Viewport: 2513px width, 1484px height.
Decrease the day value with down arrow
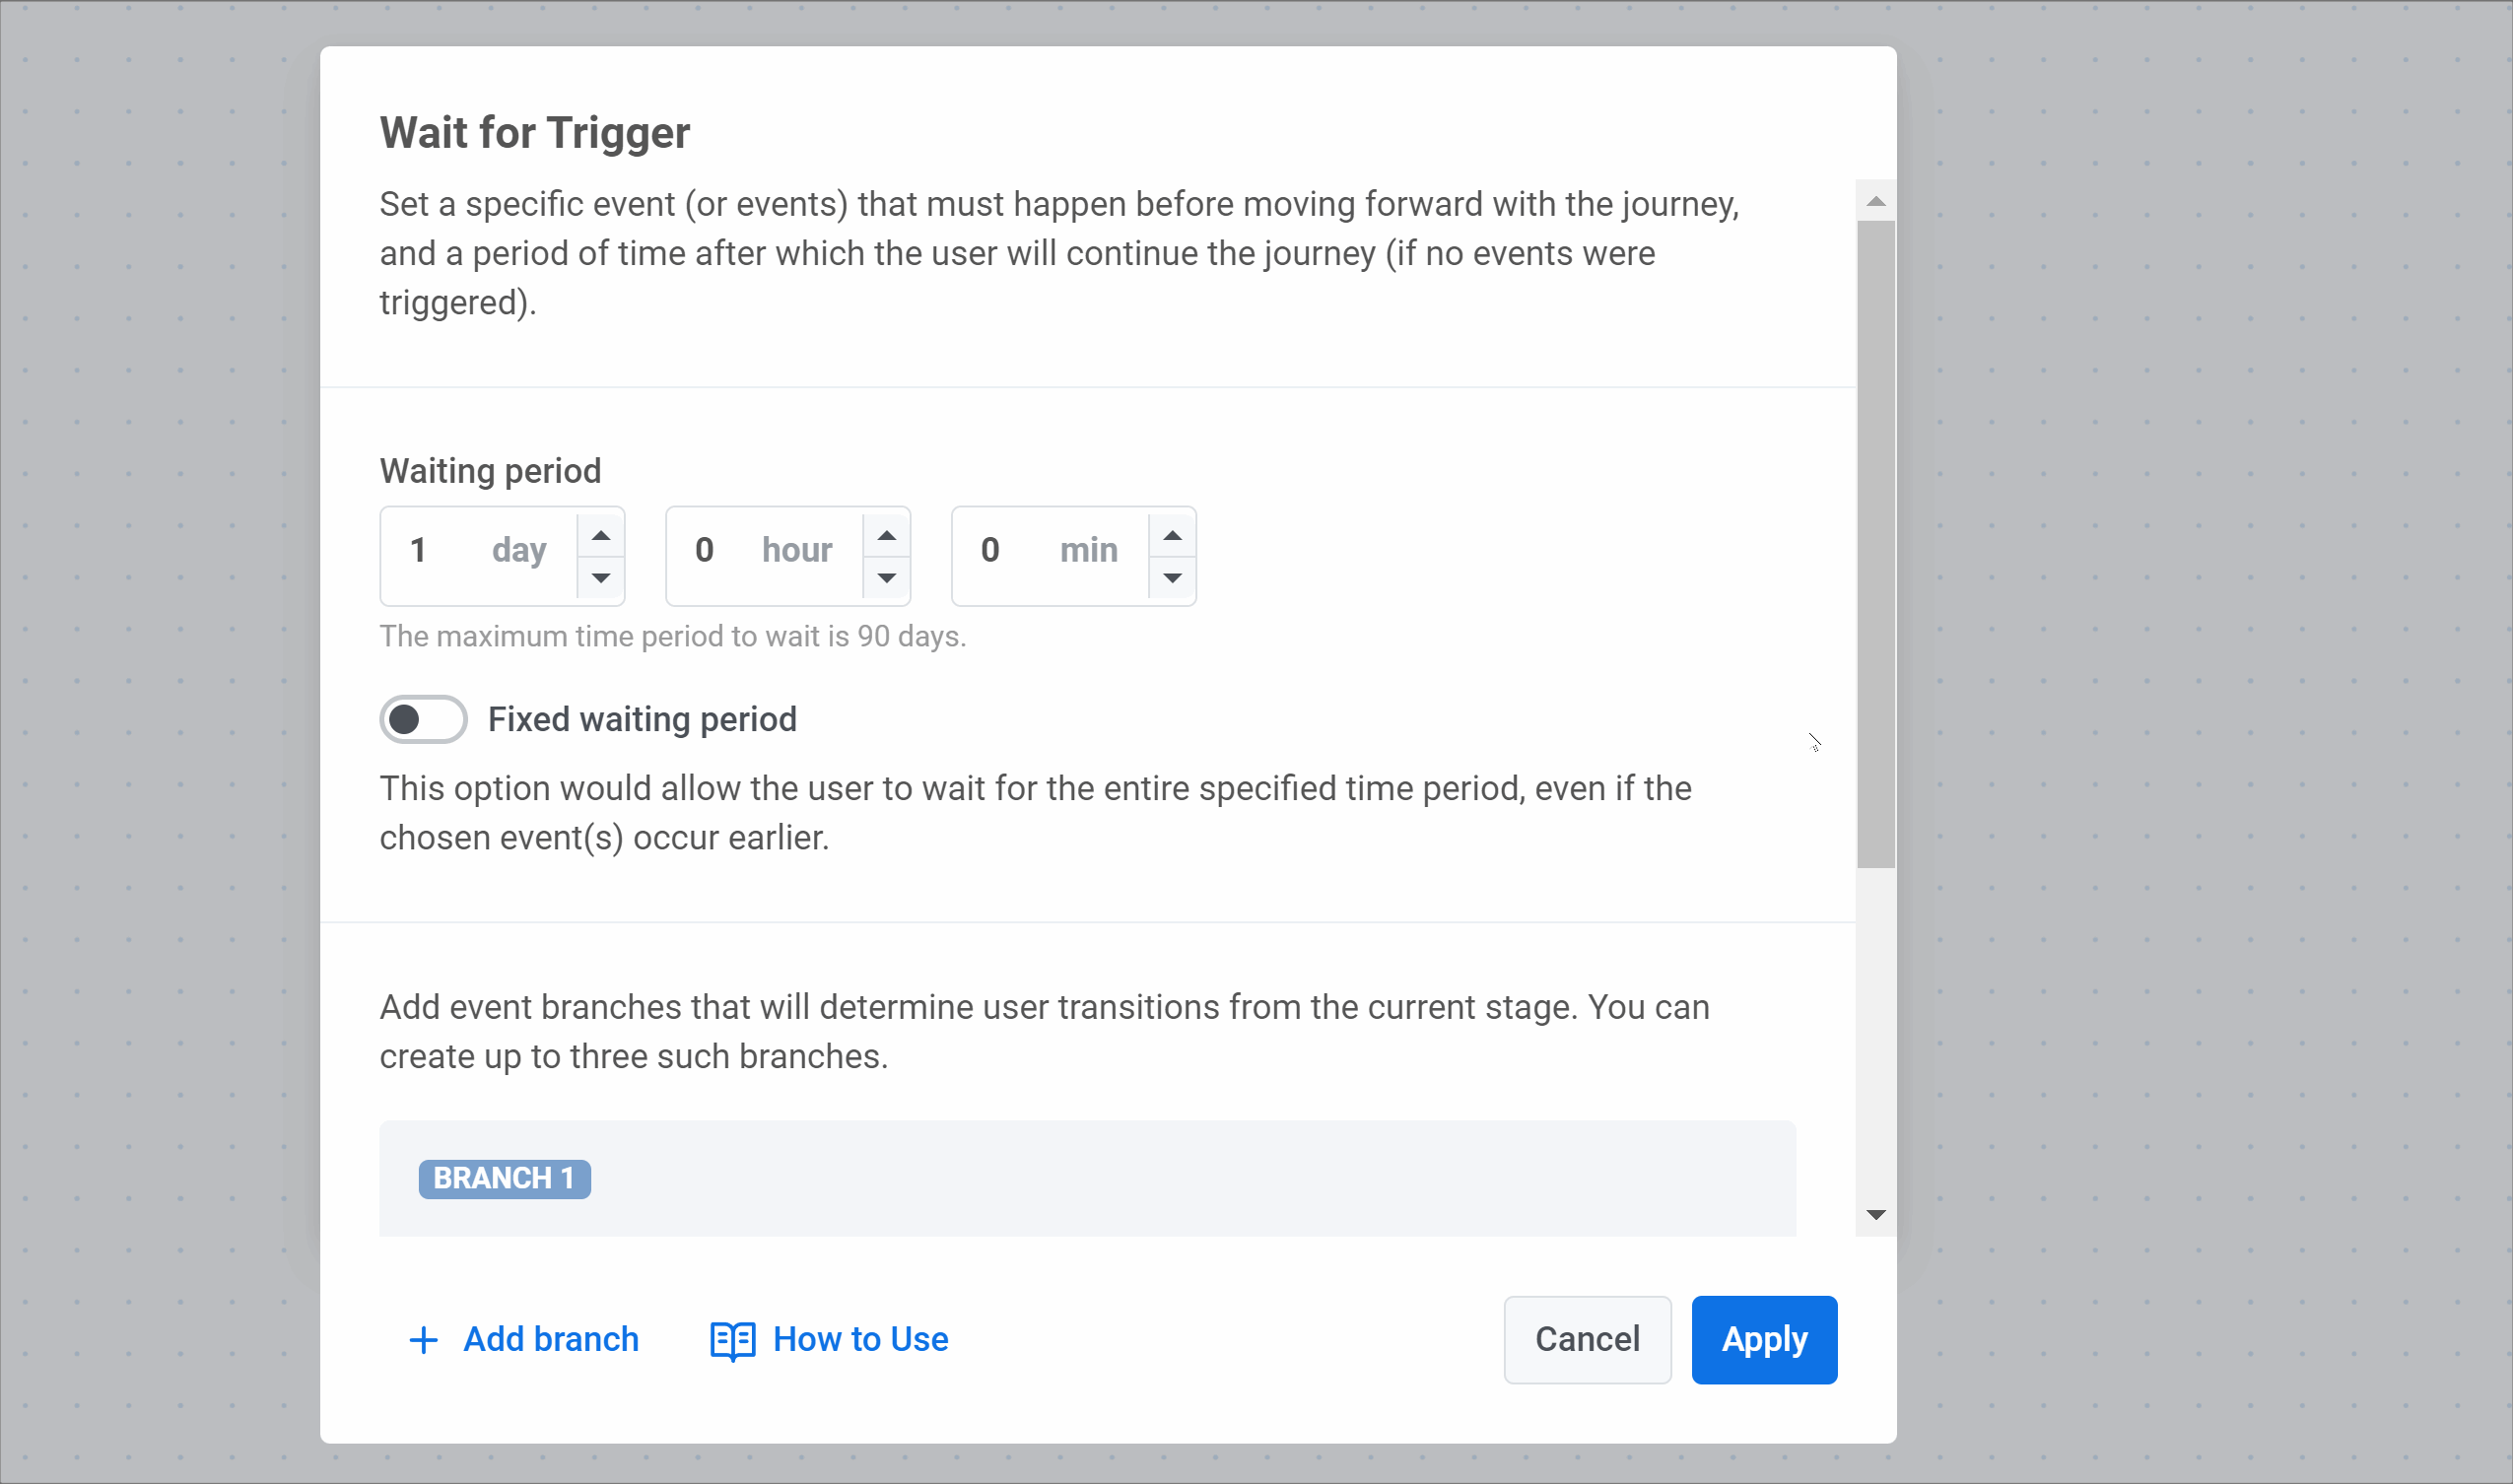[601, 578]
